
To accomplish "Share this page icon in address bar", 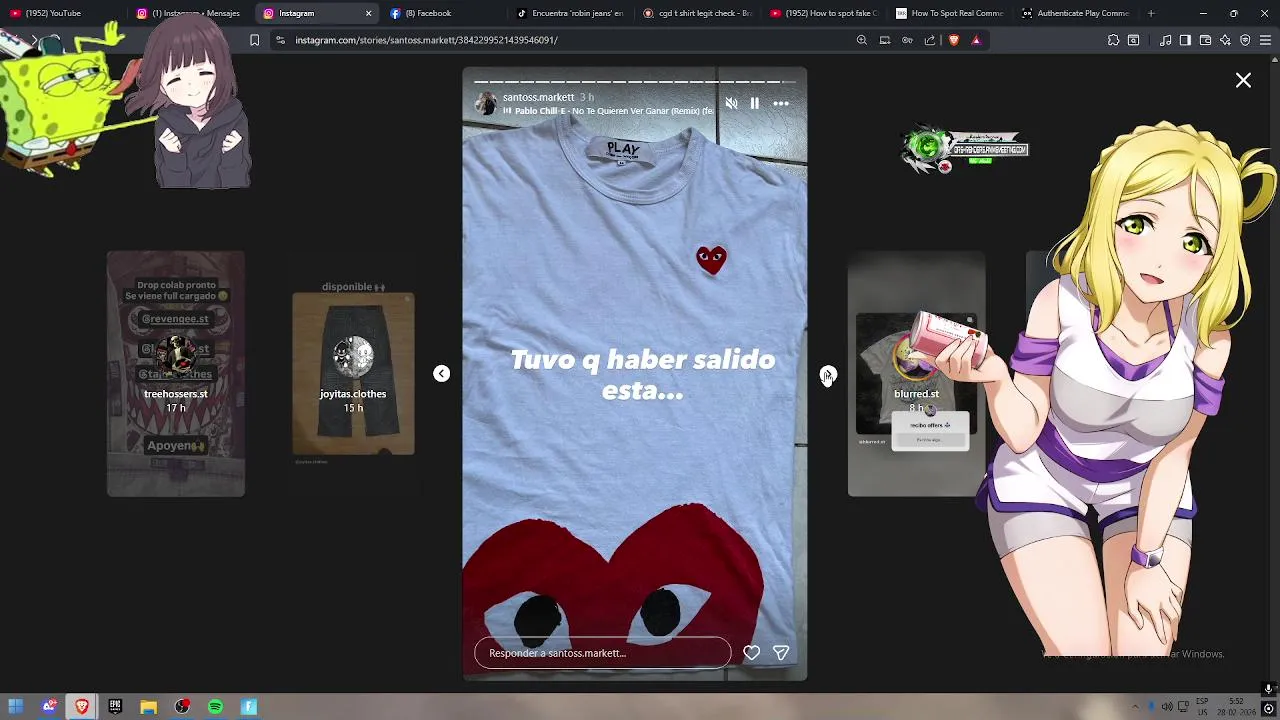I will click(930, 40).
